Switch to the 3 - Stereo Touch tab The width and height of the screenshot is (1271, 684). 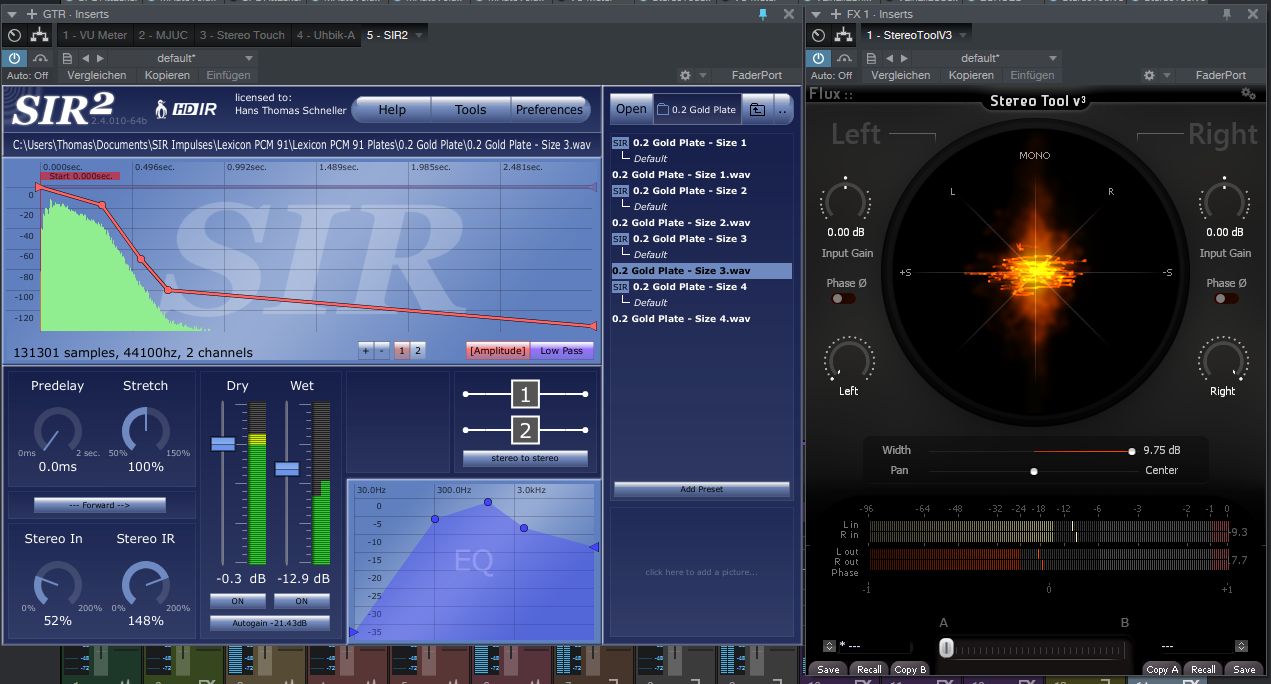(x=242, y=35)
